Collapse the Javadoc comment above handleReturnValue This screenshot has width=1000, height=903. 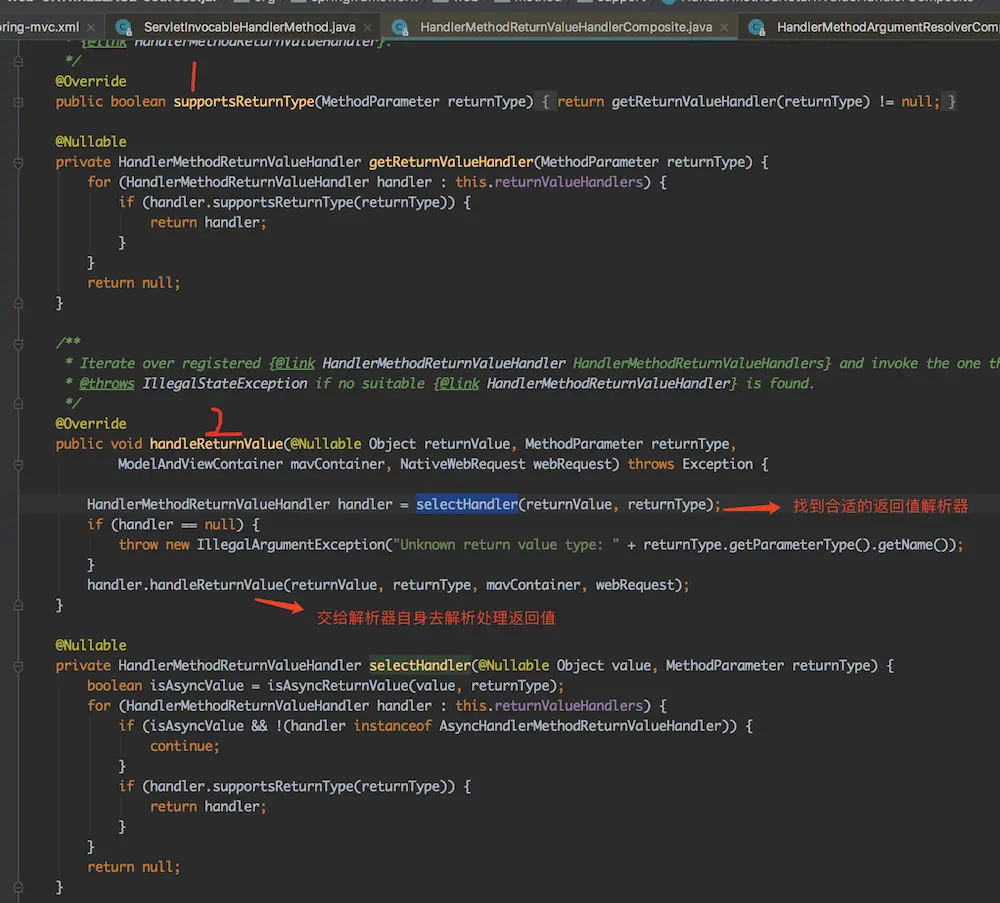click(x=19, y=343)
